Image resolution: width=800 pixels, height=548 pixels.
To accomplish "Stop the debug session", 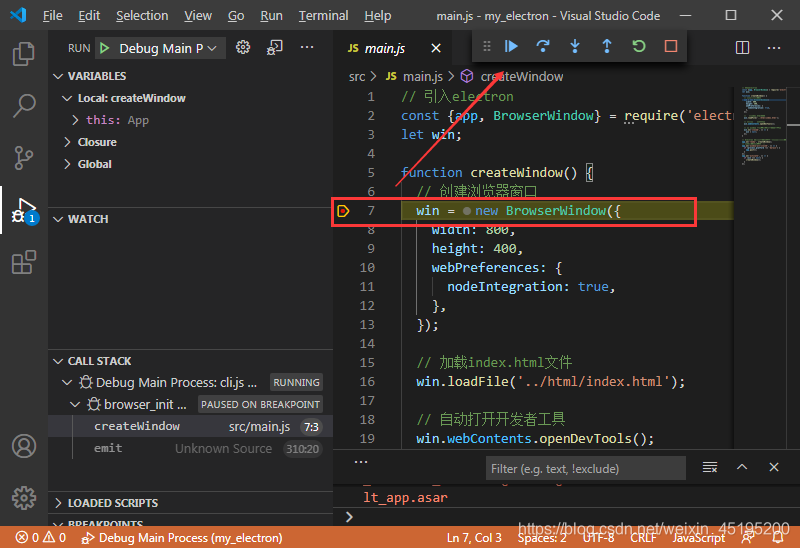I will point(671,46).
